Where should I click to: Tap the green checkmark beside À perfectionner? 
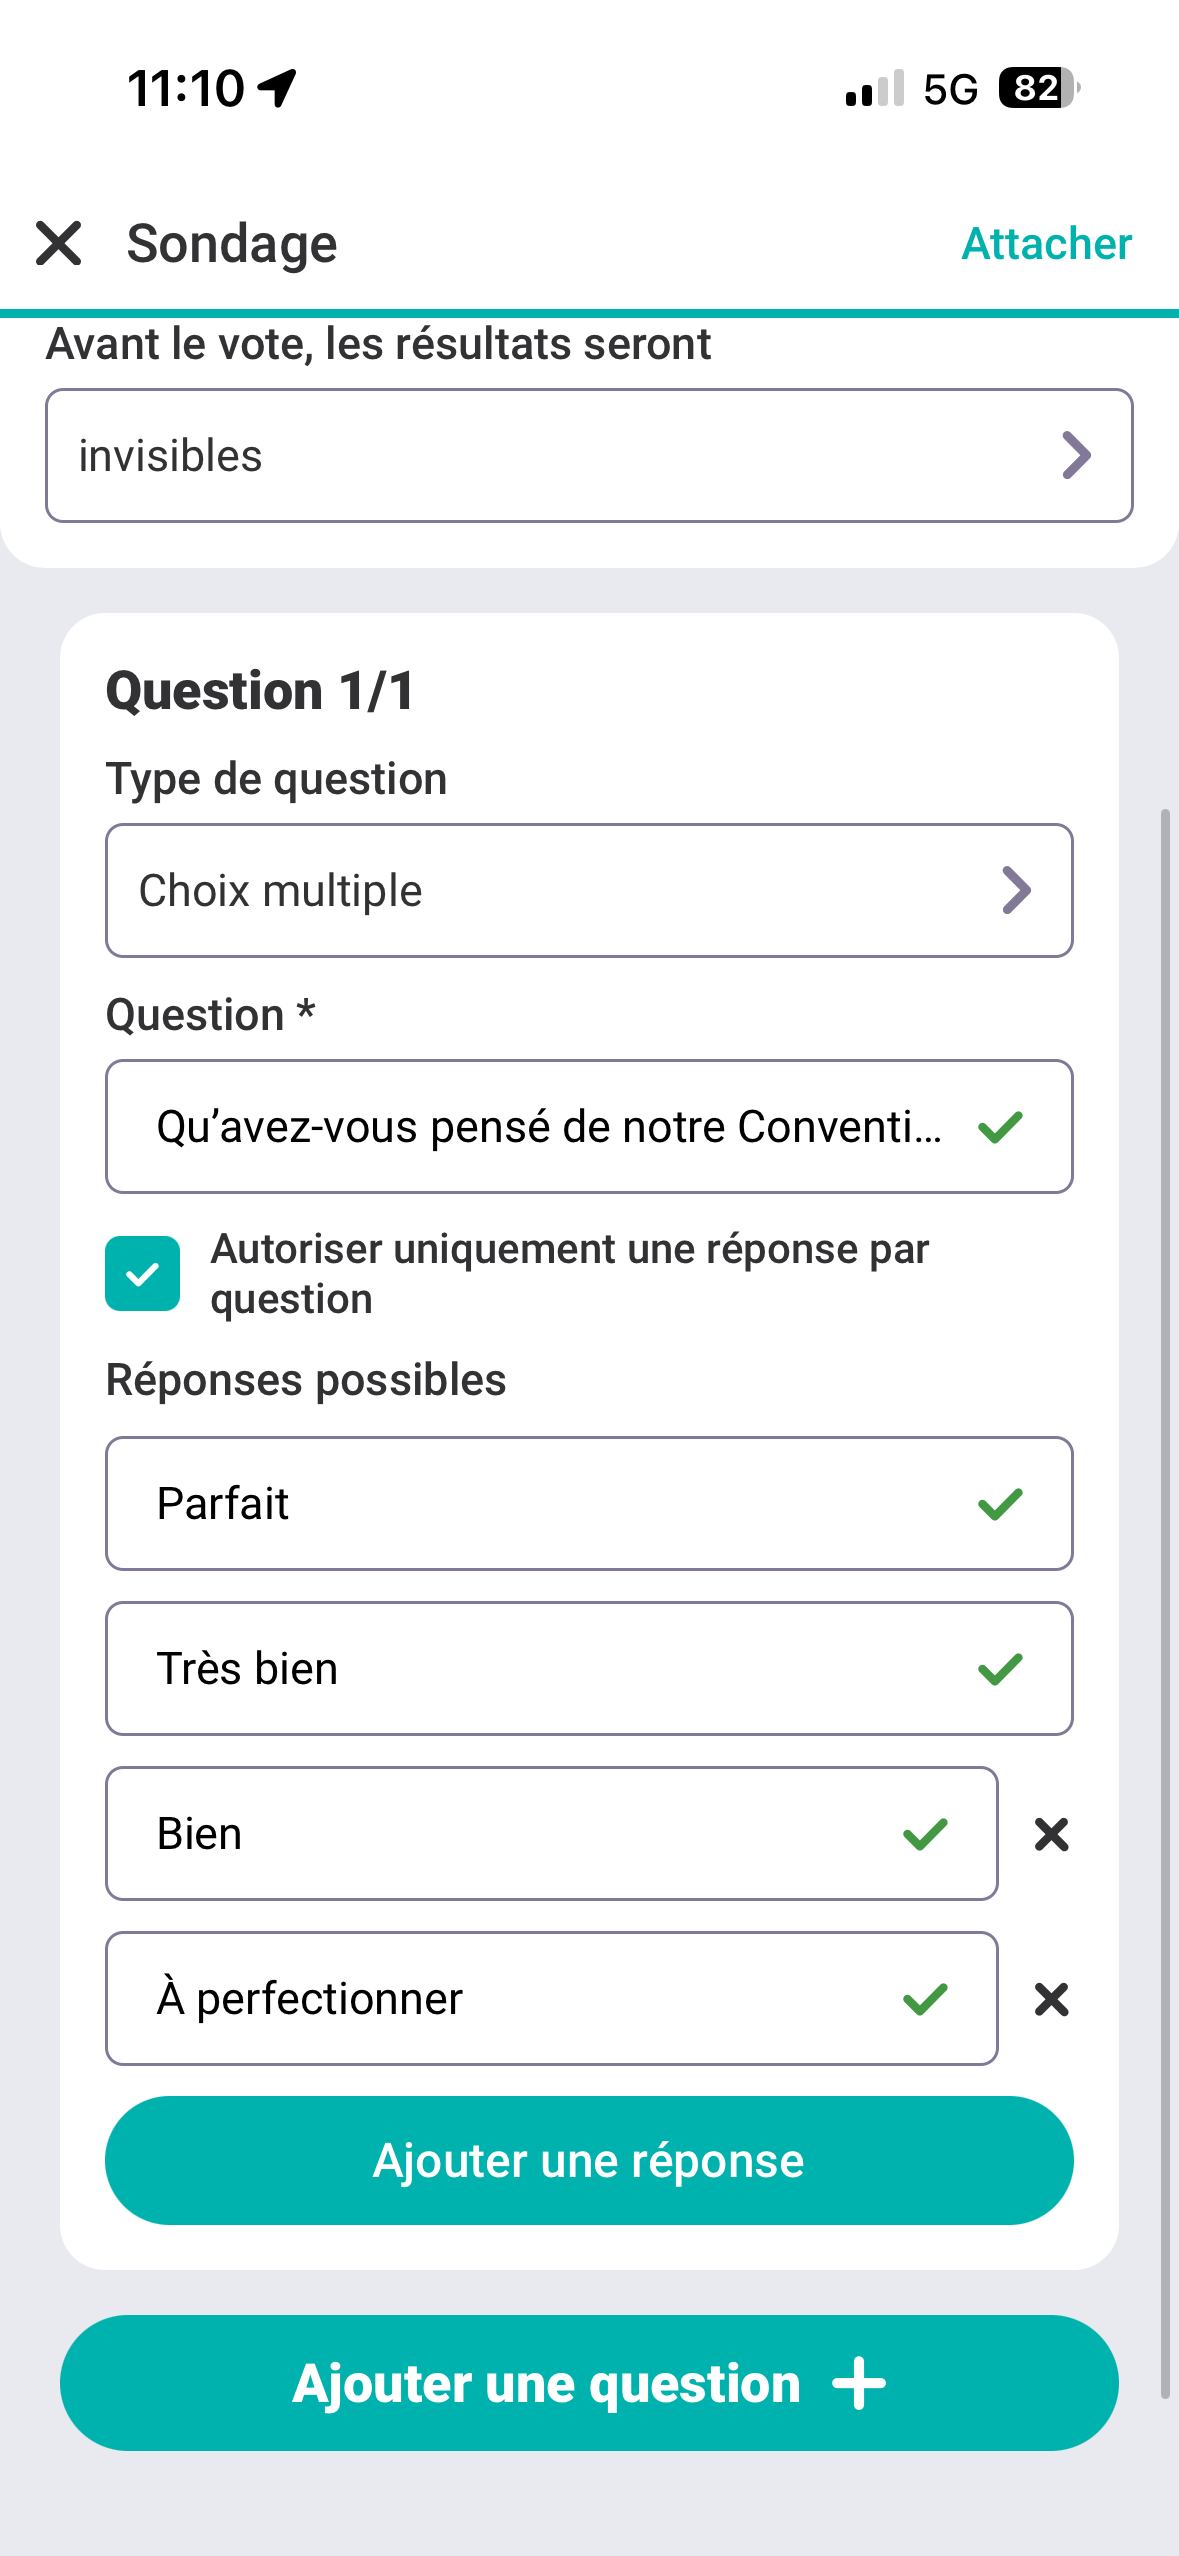[925, 1999]
